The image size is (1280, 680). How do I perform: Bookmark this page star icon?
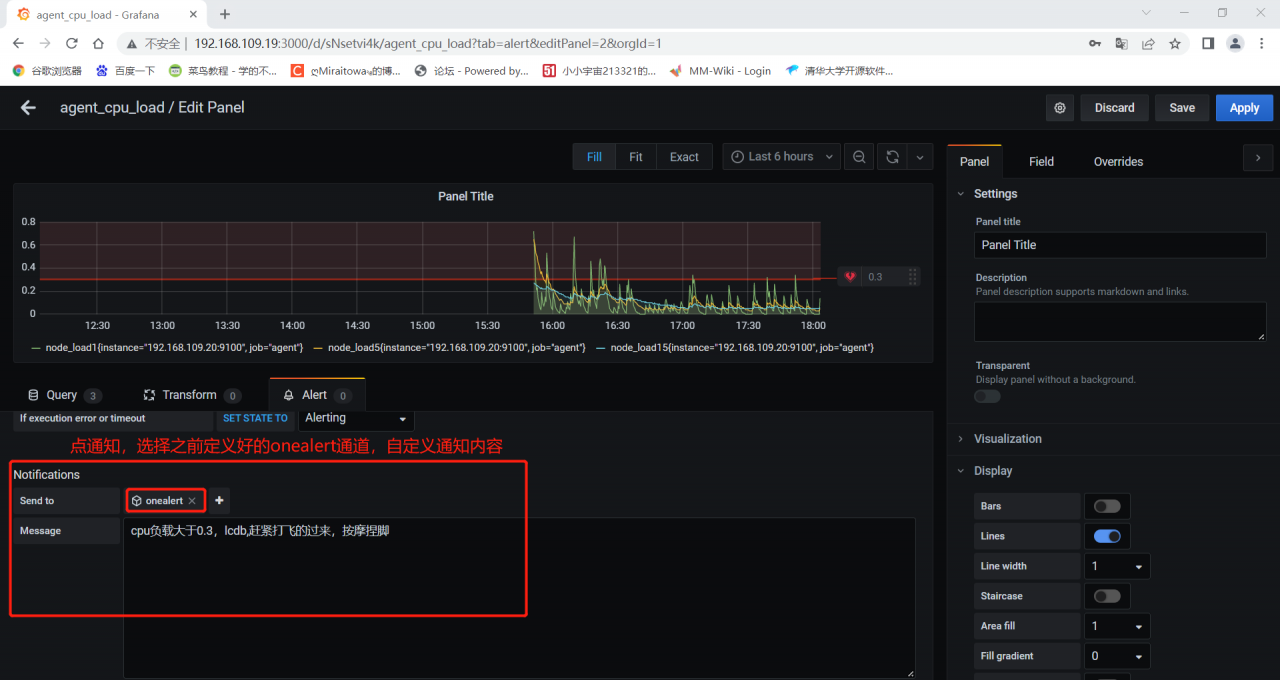click(1175, 44)
